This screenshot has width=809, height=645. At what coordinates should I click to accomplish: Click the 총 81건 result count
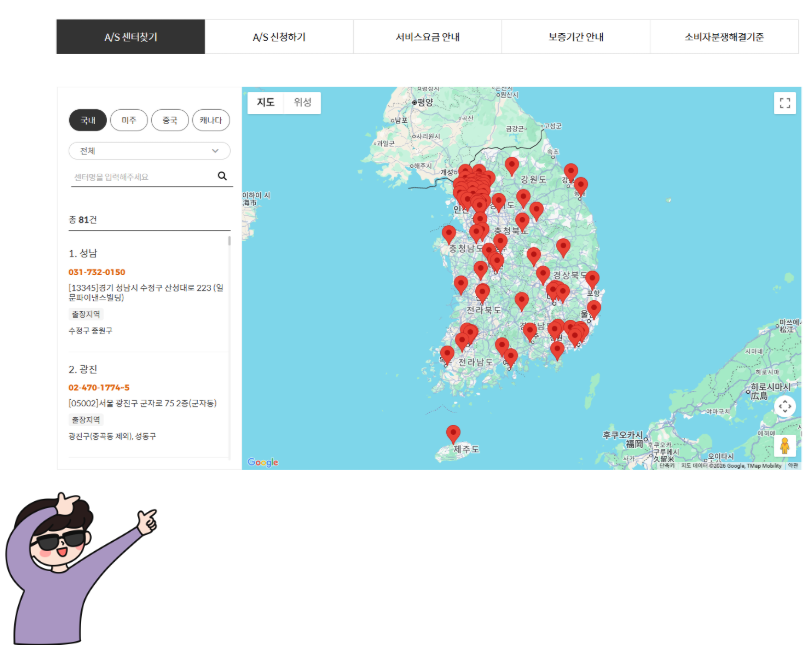83,220
